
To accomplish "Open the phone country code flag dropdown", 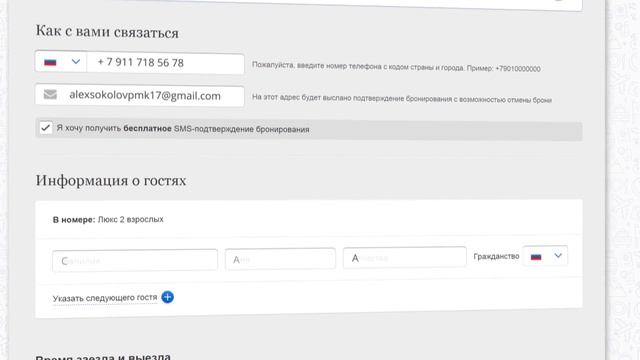I will pos(61,62).
